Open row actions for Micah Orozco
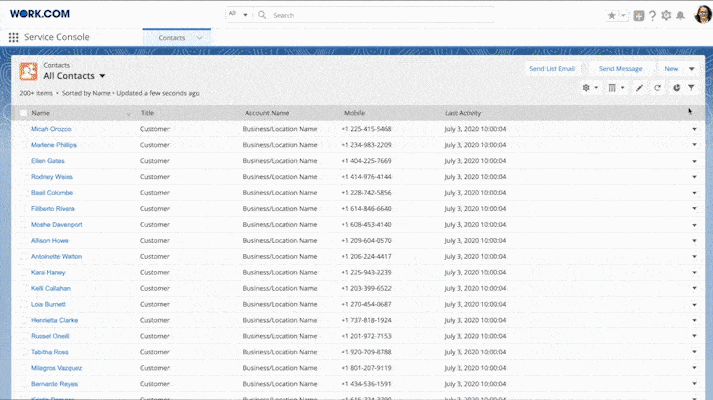 pyautogui.click(x=694, y=129)
